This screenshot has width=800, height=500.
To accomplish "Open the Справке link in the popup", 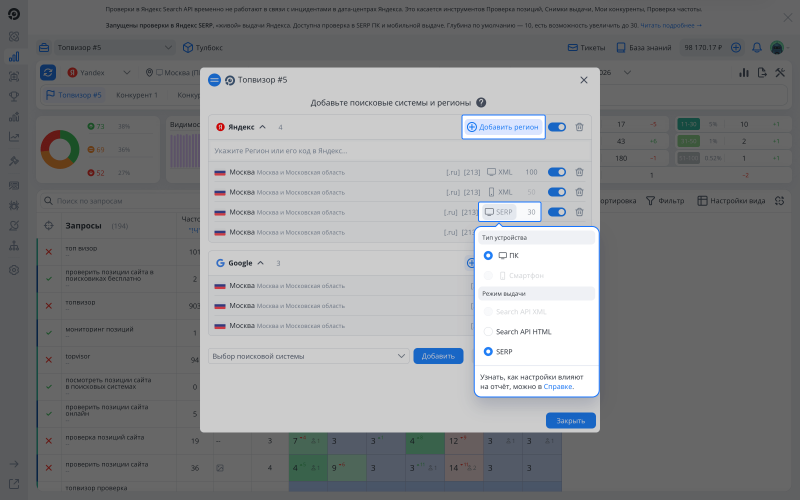I will pos(558,387).
